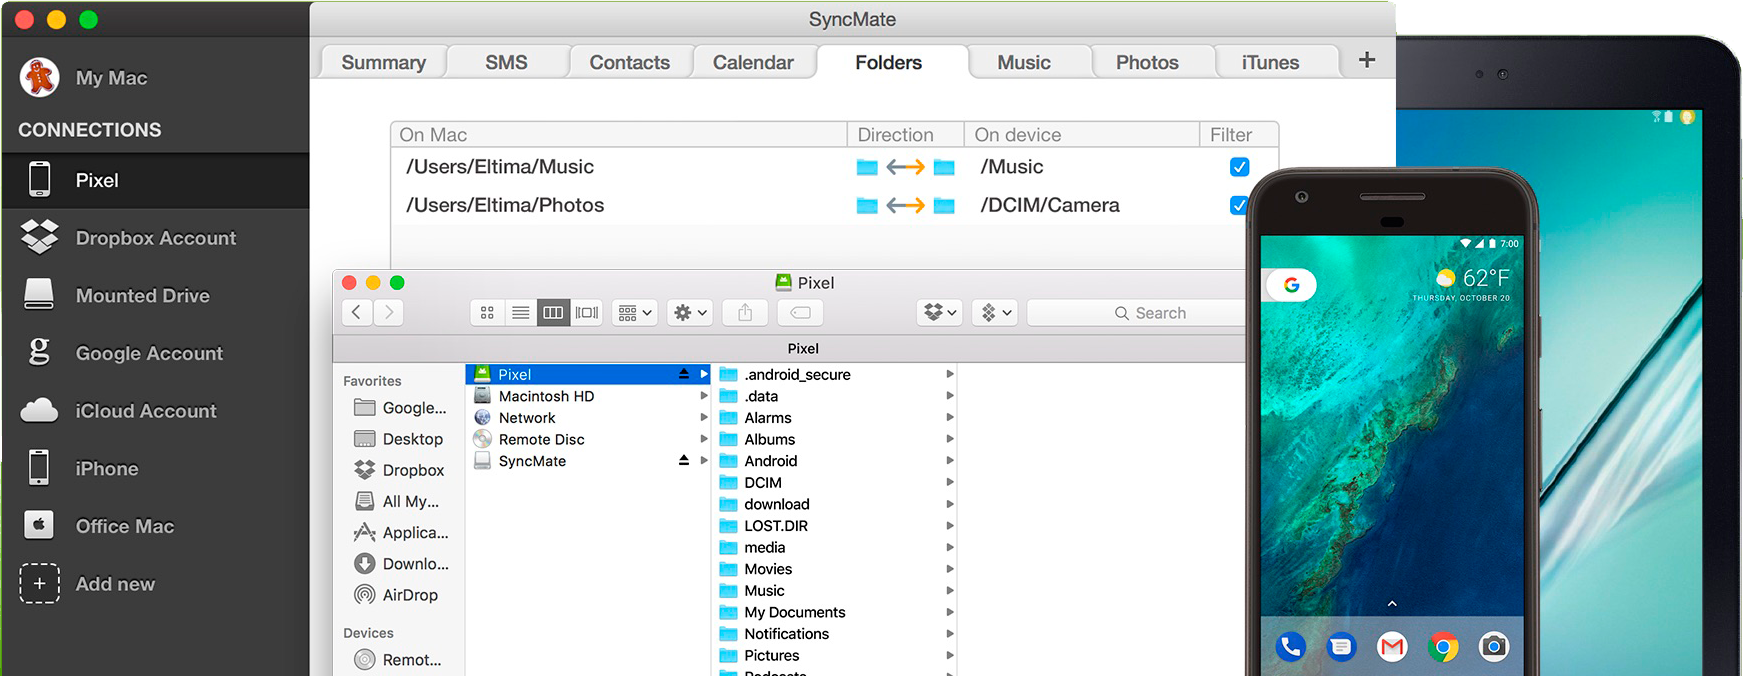Select the Pixel phone icon in Connections
This screenshot has width=1743, height=676.
pyautogui.click(x=39, y=180)
